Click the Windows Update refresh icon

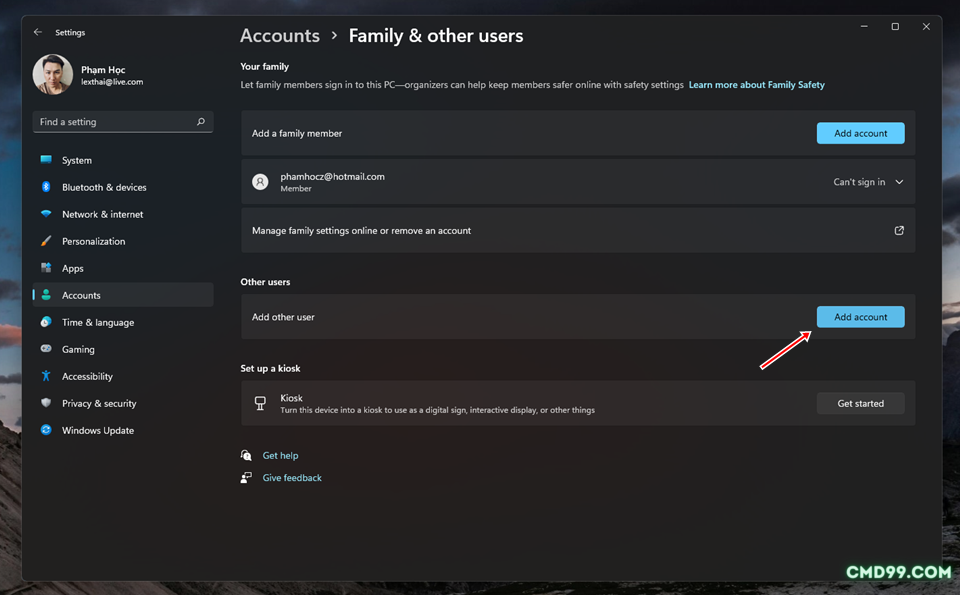pyautogui.click(x=46, y=430)
